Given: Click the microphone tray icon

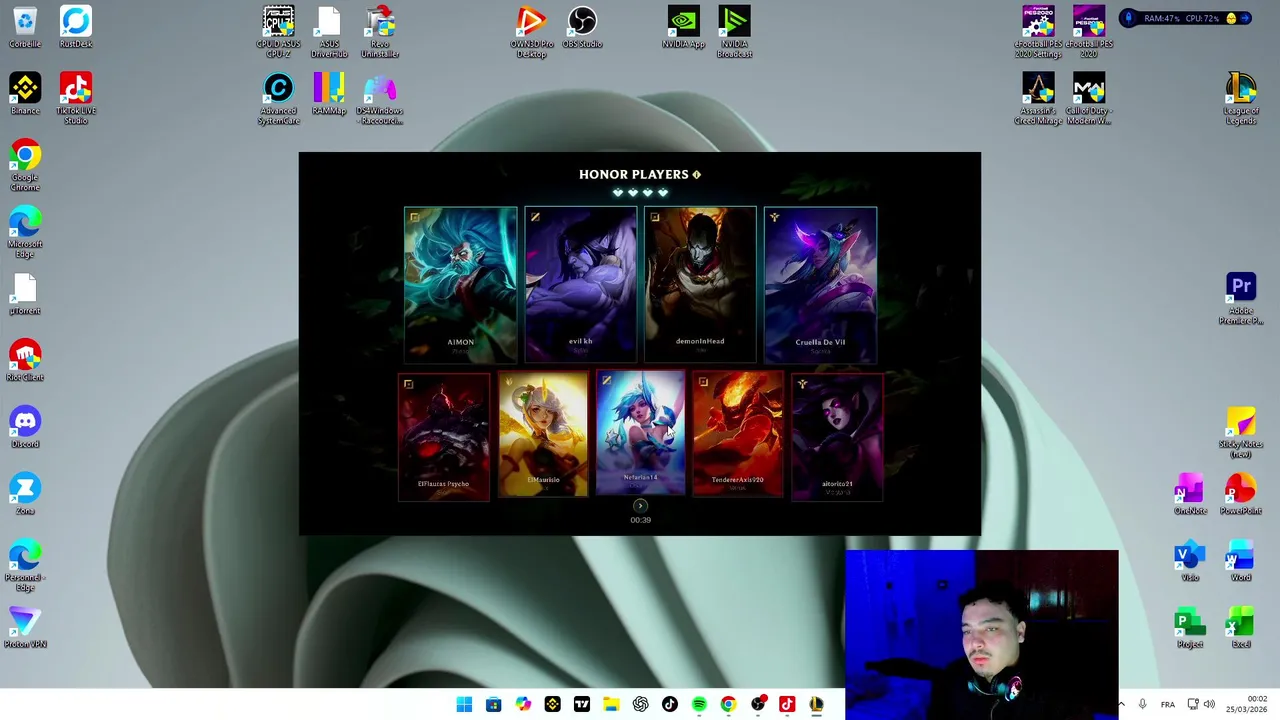Looking at the screenshot, I should coord(1142,705).
